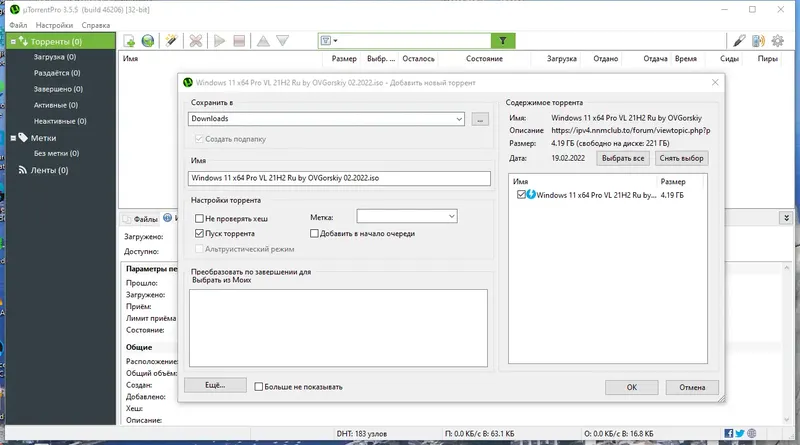The height and width of the screenshot is (445, 800).
Task: Click the Stop torrent square icon
Action: [239, 41]
